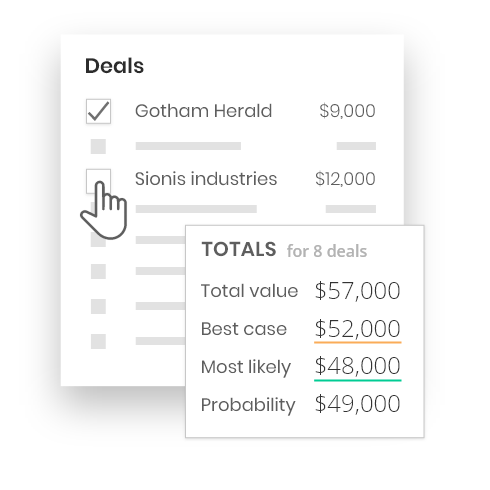Select the Probability $49,000 figure
This screenshot has width=490, height=490.
pos(357,404)
